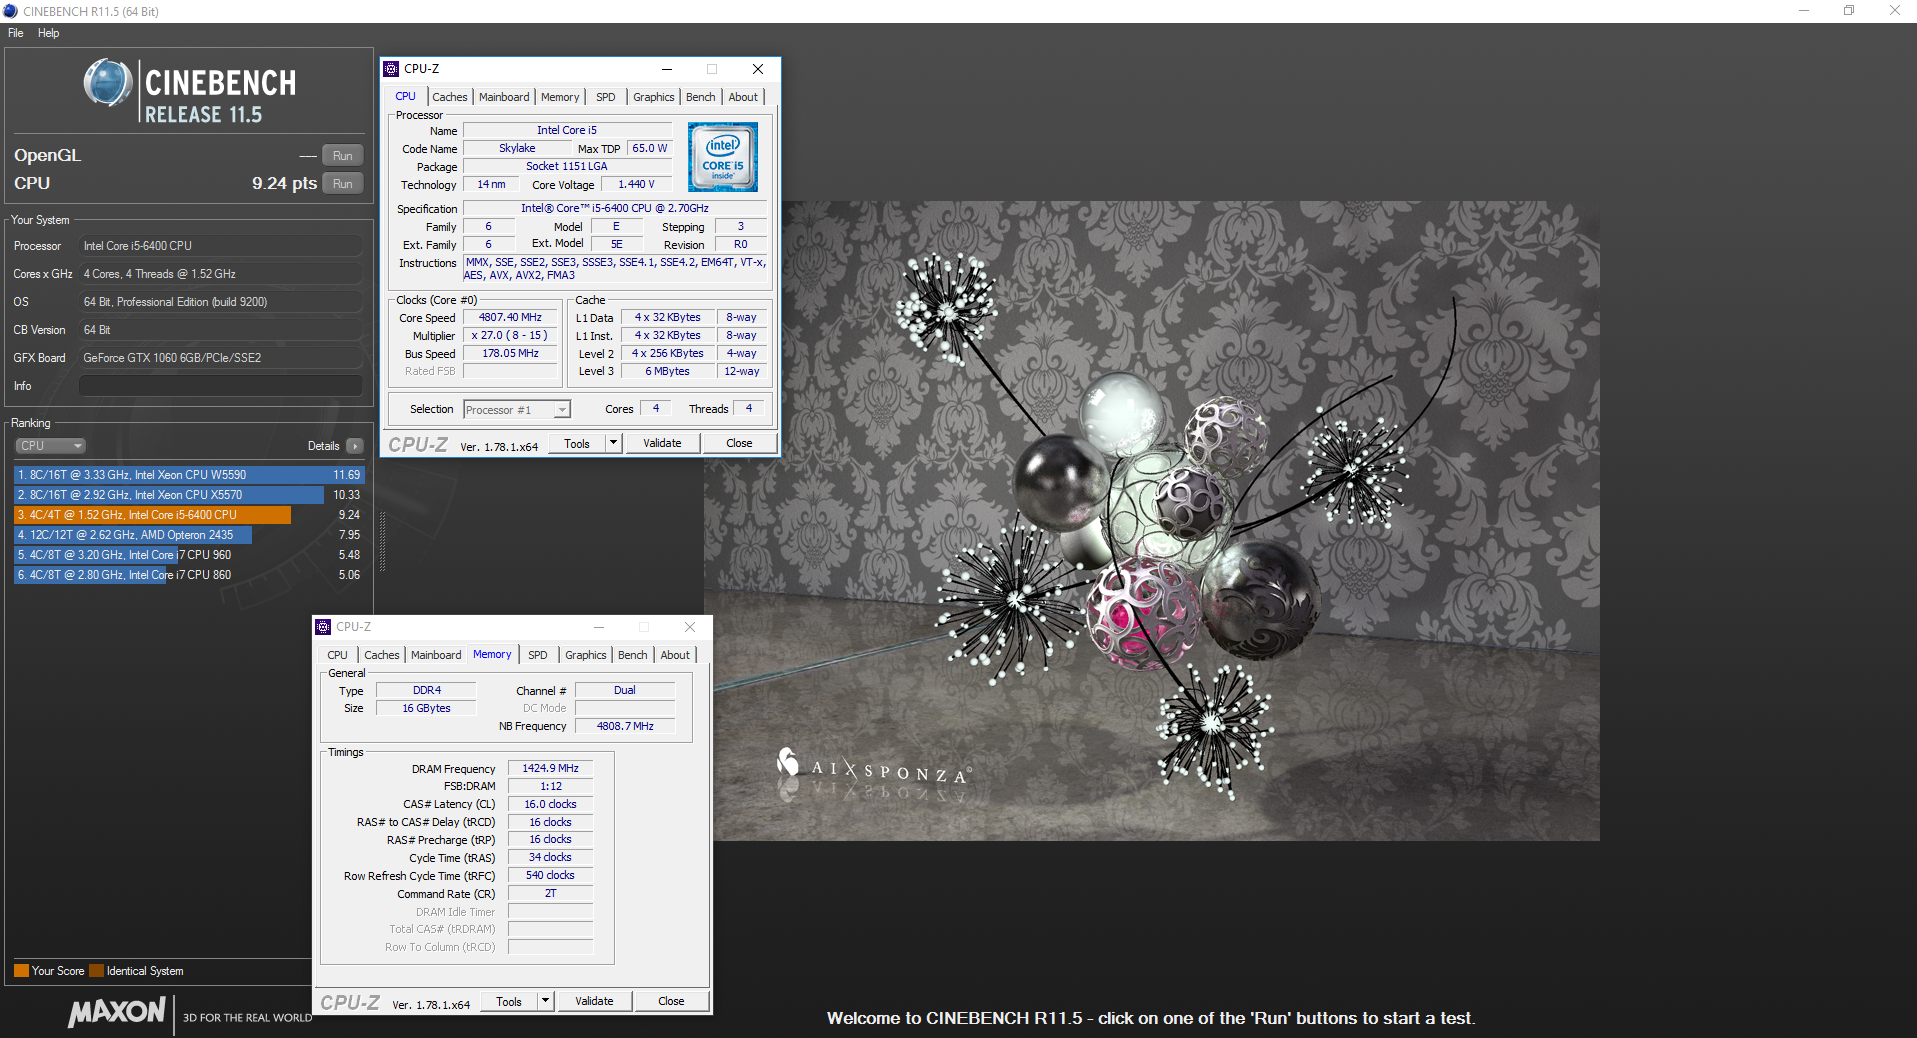Select the Core i7 CPU 860 ranking entry
Viewport: 1917px width, 1038px height.
coord(189,575)
